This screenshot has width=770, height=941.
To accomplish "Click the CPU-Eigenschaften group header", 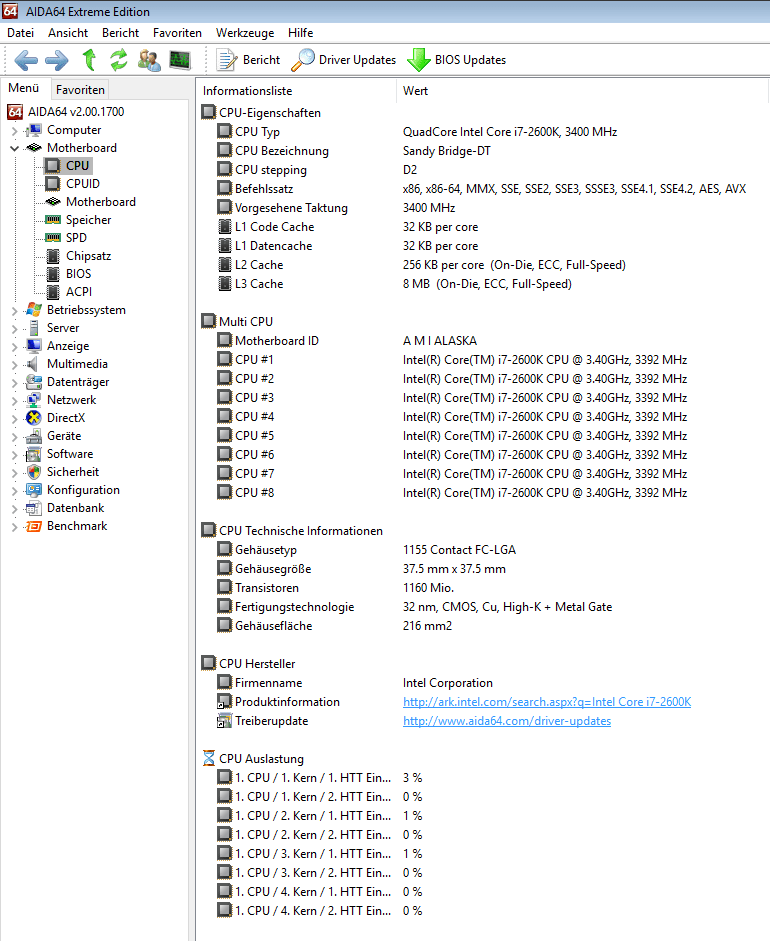I will coord(261,112).
